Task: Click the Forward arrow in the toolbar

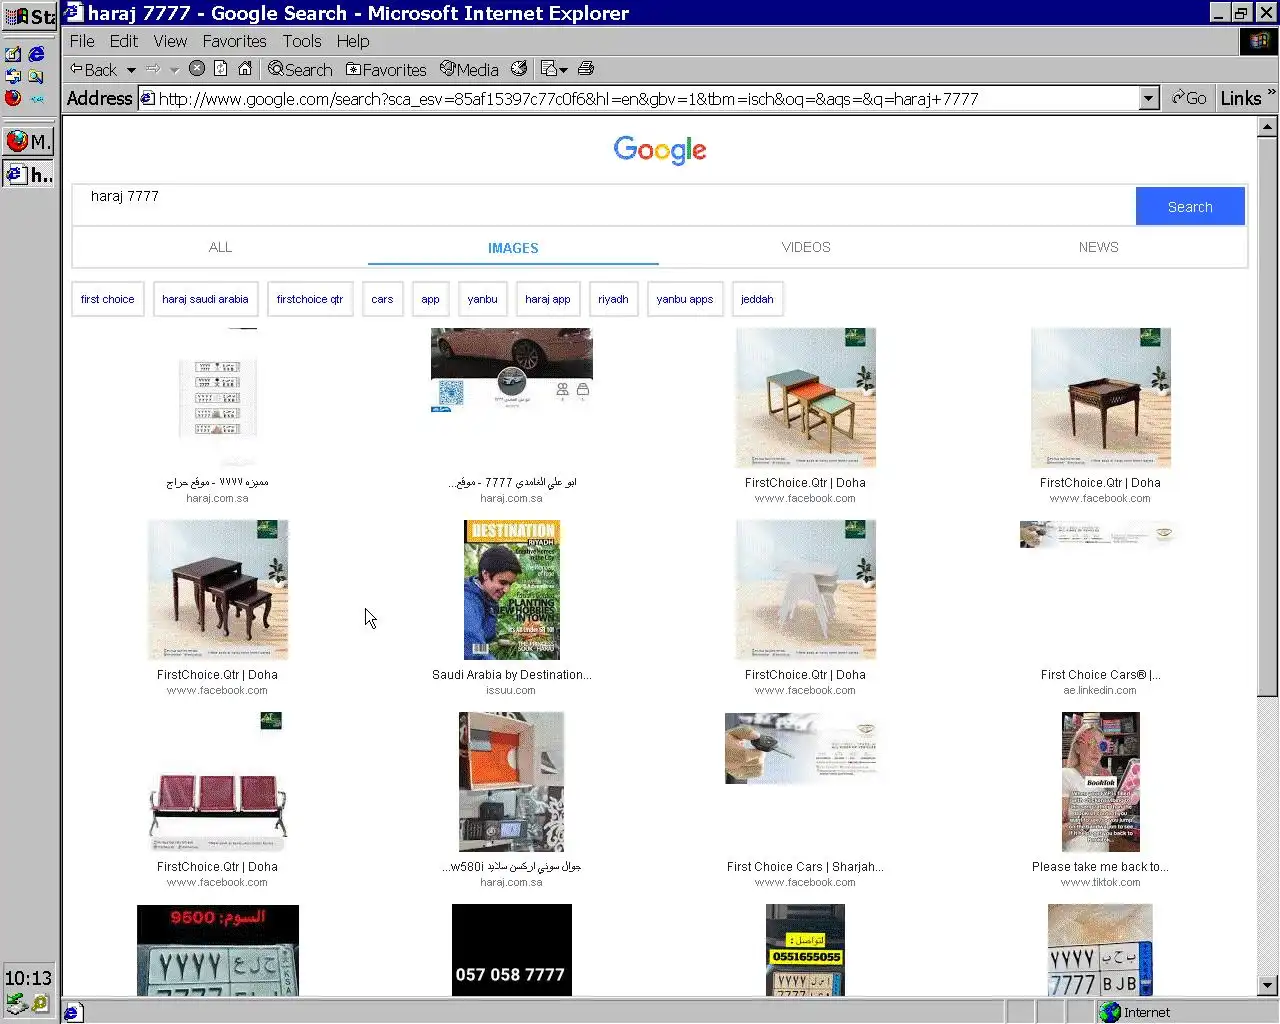Action: click(x=153, y=69)
